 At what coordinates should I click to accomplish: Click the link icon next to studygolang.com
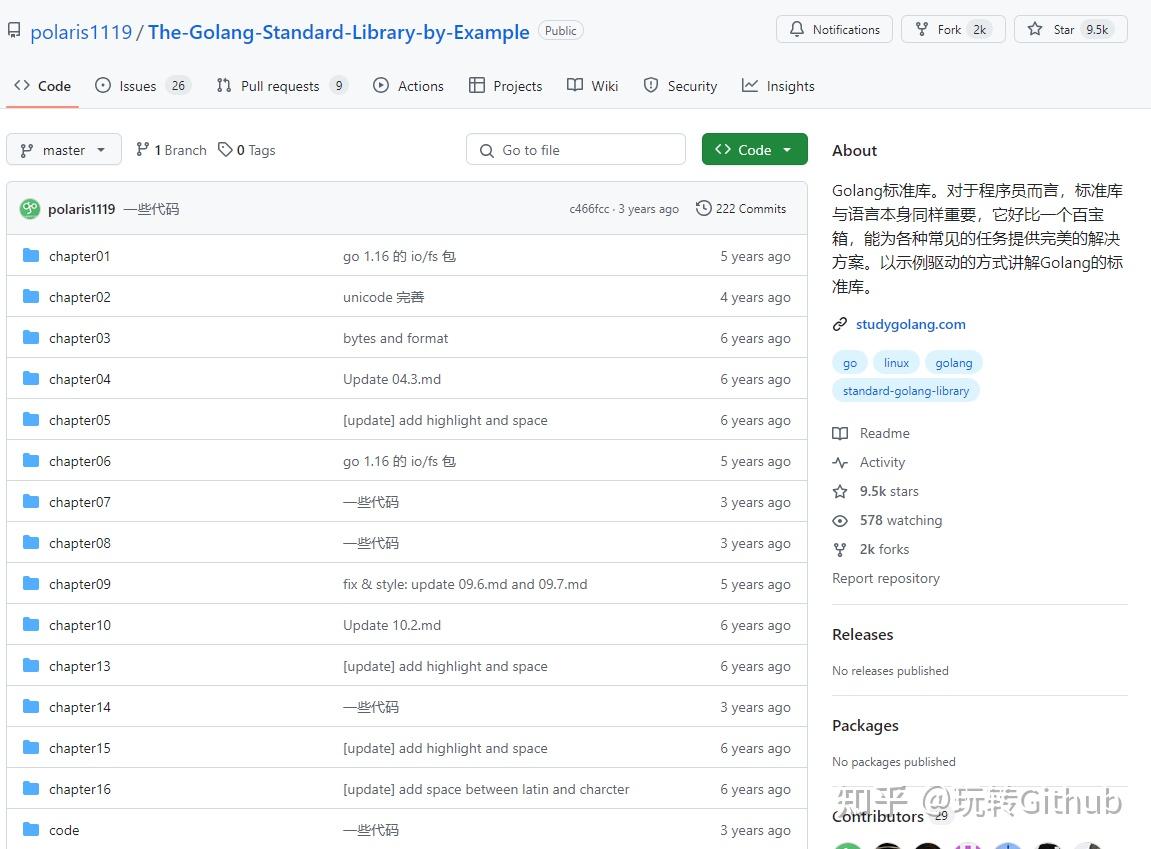tap(839, 324)
